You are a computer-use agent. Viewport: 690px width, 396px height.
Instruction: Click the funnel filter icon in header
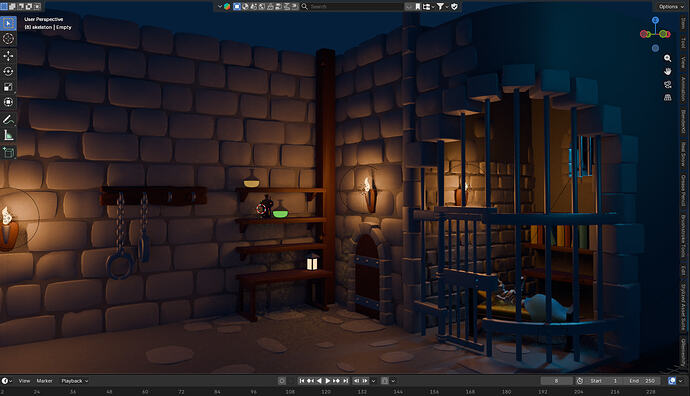pos(440,7)
